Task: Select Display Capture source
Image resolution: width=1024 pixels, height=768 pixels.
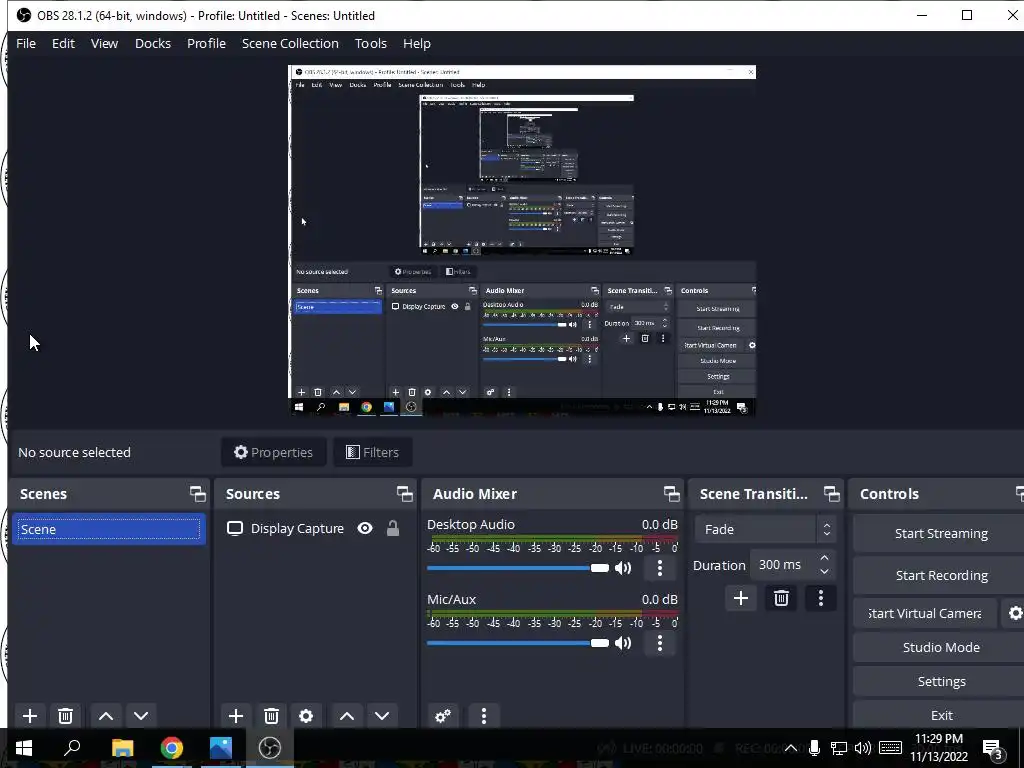Action: click(297, 528)
